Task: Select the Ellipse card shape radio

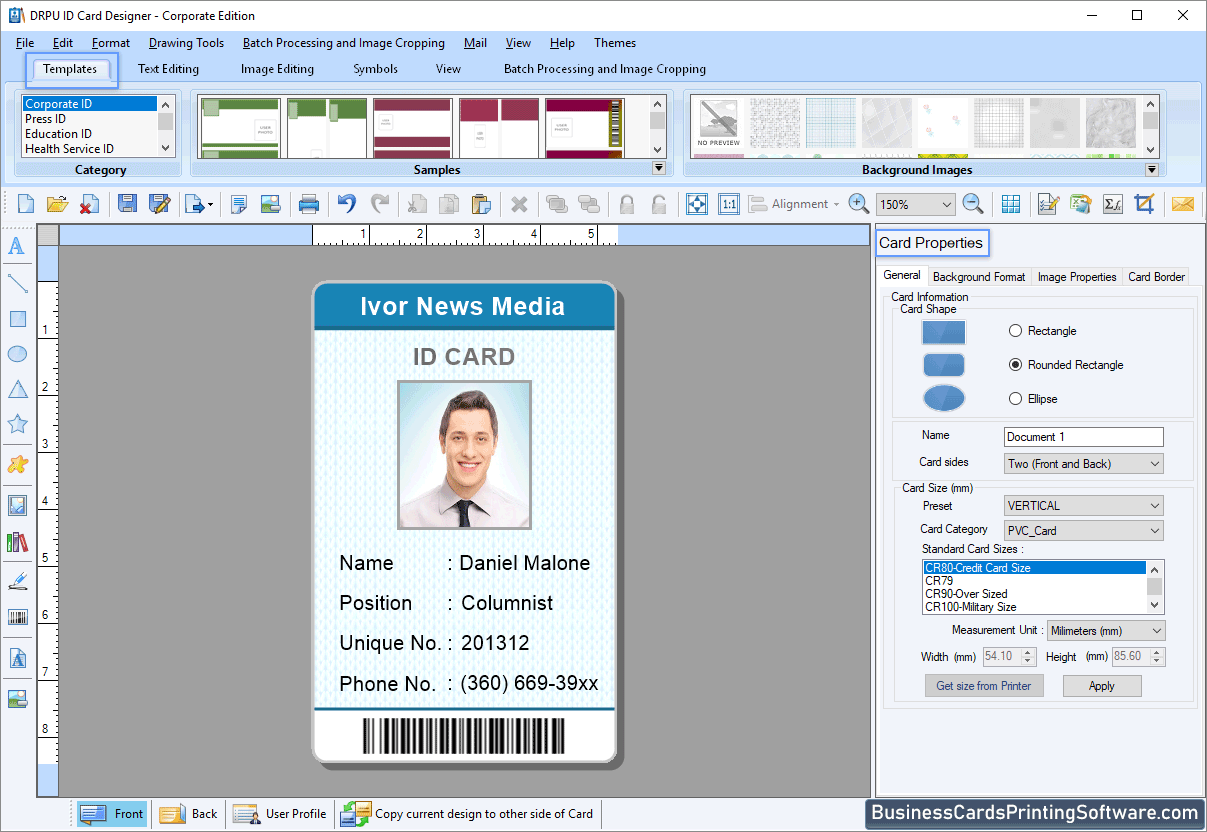Action: pyautogui.click(x=1016, y=399)
